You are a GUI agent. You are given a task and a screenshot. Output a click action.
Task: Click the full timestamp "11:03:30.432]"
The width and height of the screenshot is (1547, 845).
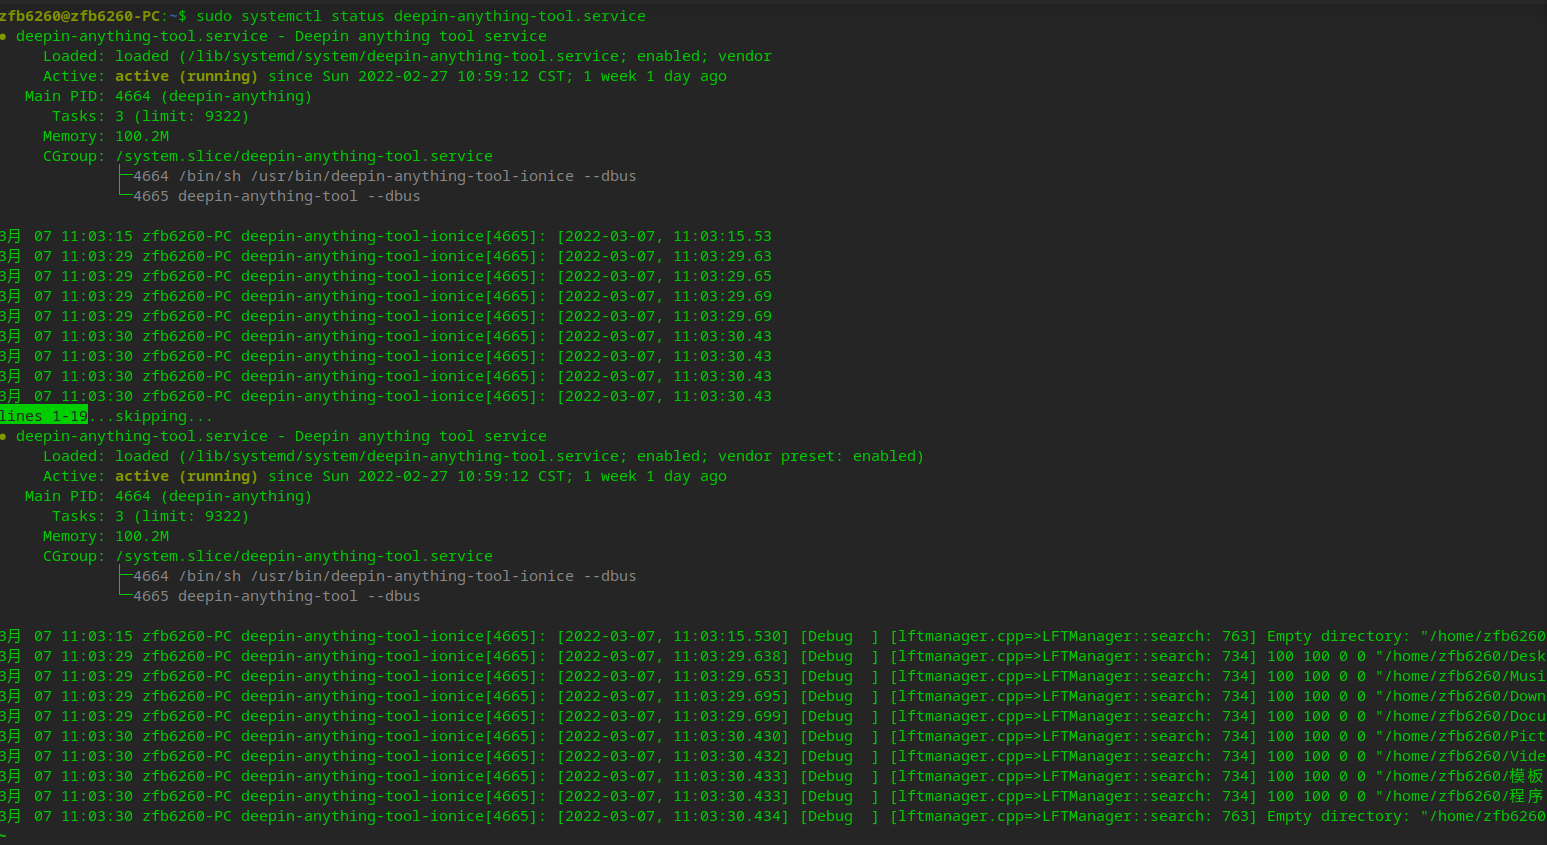(731, 756)
